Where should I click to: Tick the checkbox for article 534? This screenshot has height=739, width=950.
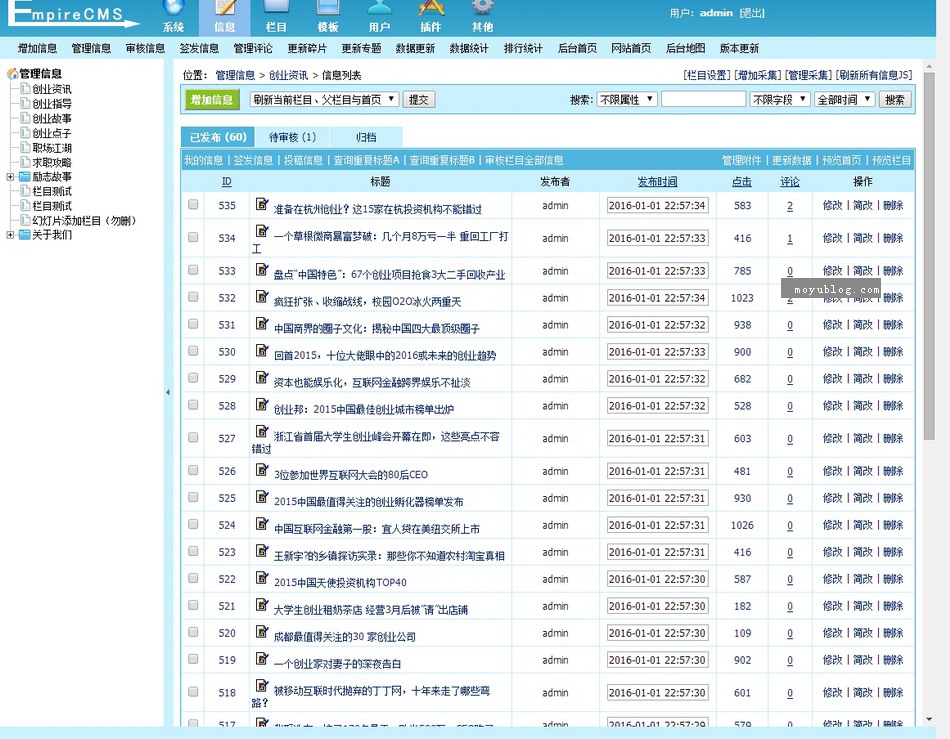pyautogui.click(x=193, y=237)
